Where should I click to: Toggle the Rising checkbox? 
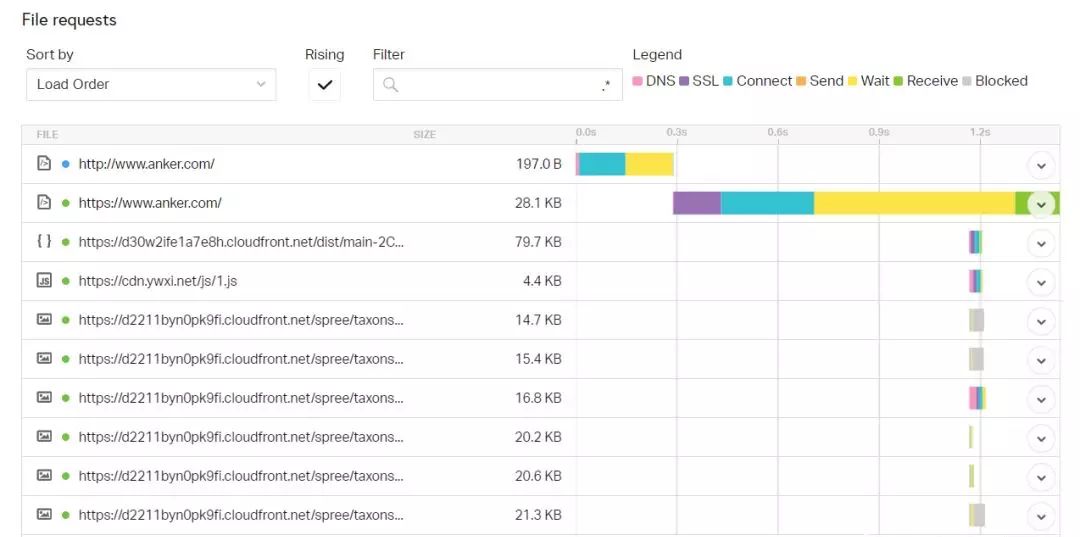click(x=324, y=85)
